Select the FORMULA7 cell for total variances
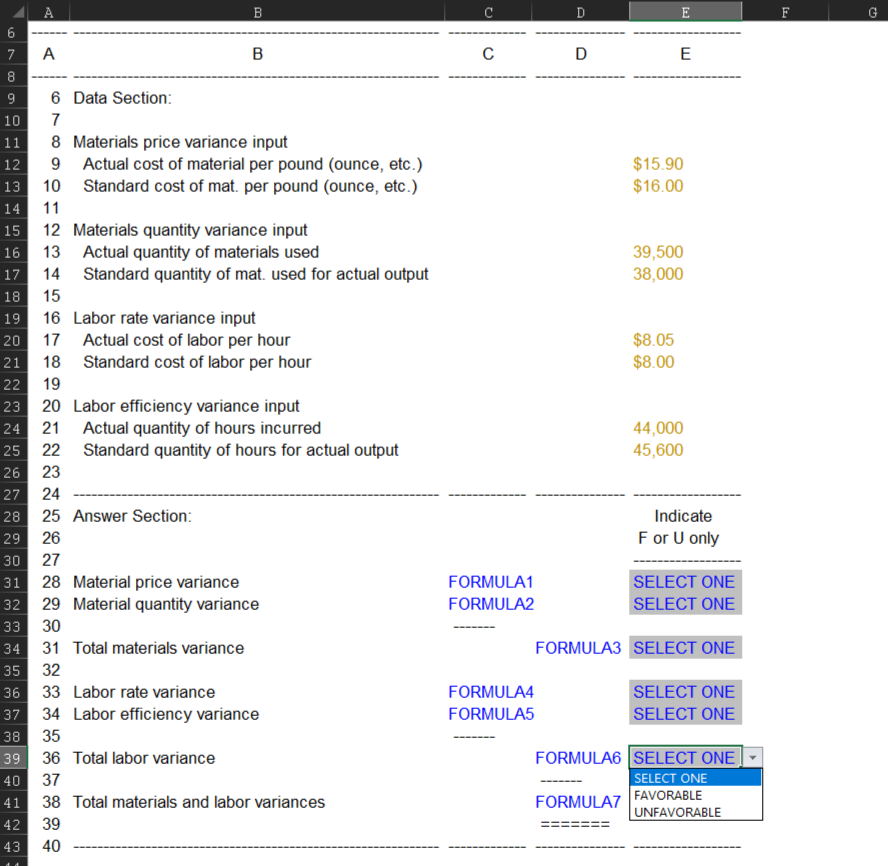Viewport: 888px width, 866px height. coord(578,802)
